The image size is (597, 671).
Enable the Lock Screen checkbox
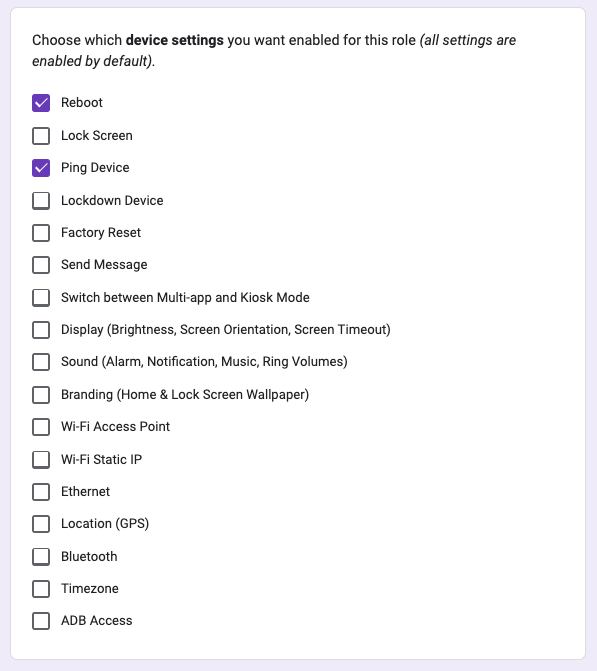[x=41, y=136]
